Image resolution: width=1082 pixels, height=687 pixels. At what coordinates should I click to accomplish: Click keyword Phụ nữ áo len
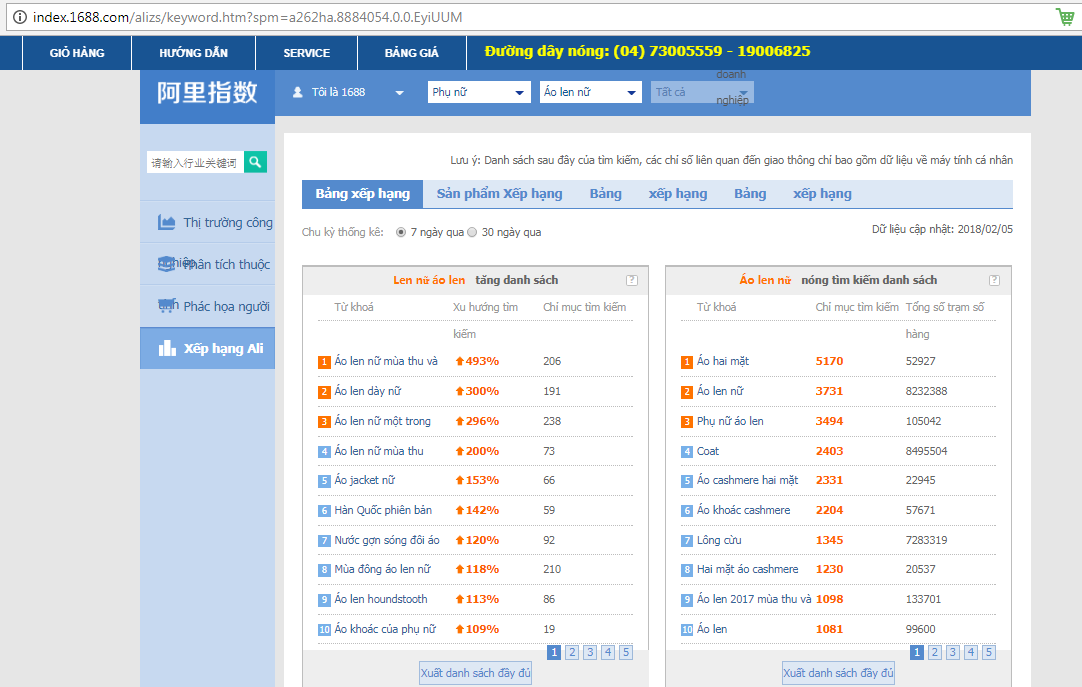coord(730,421)
